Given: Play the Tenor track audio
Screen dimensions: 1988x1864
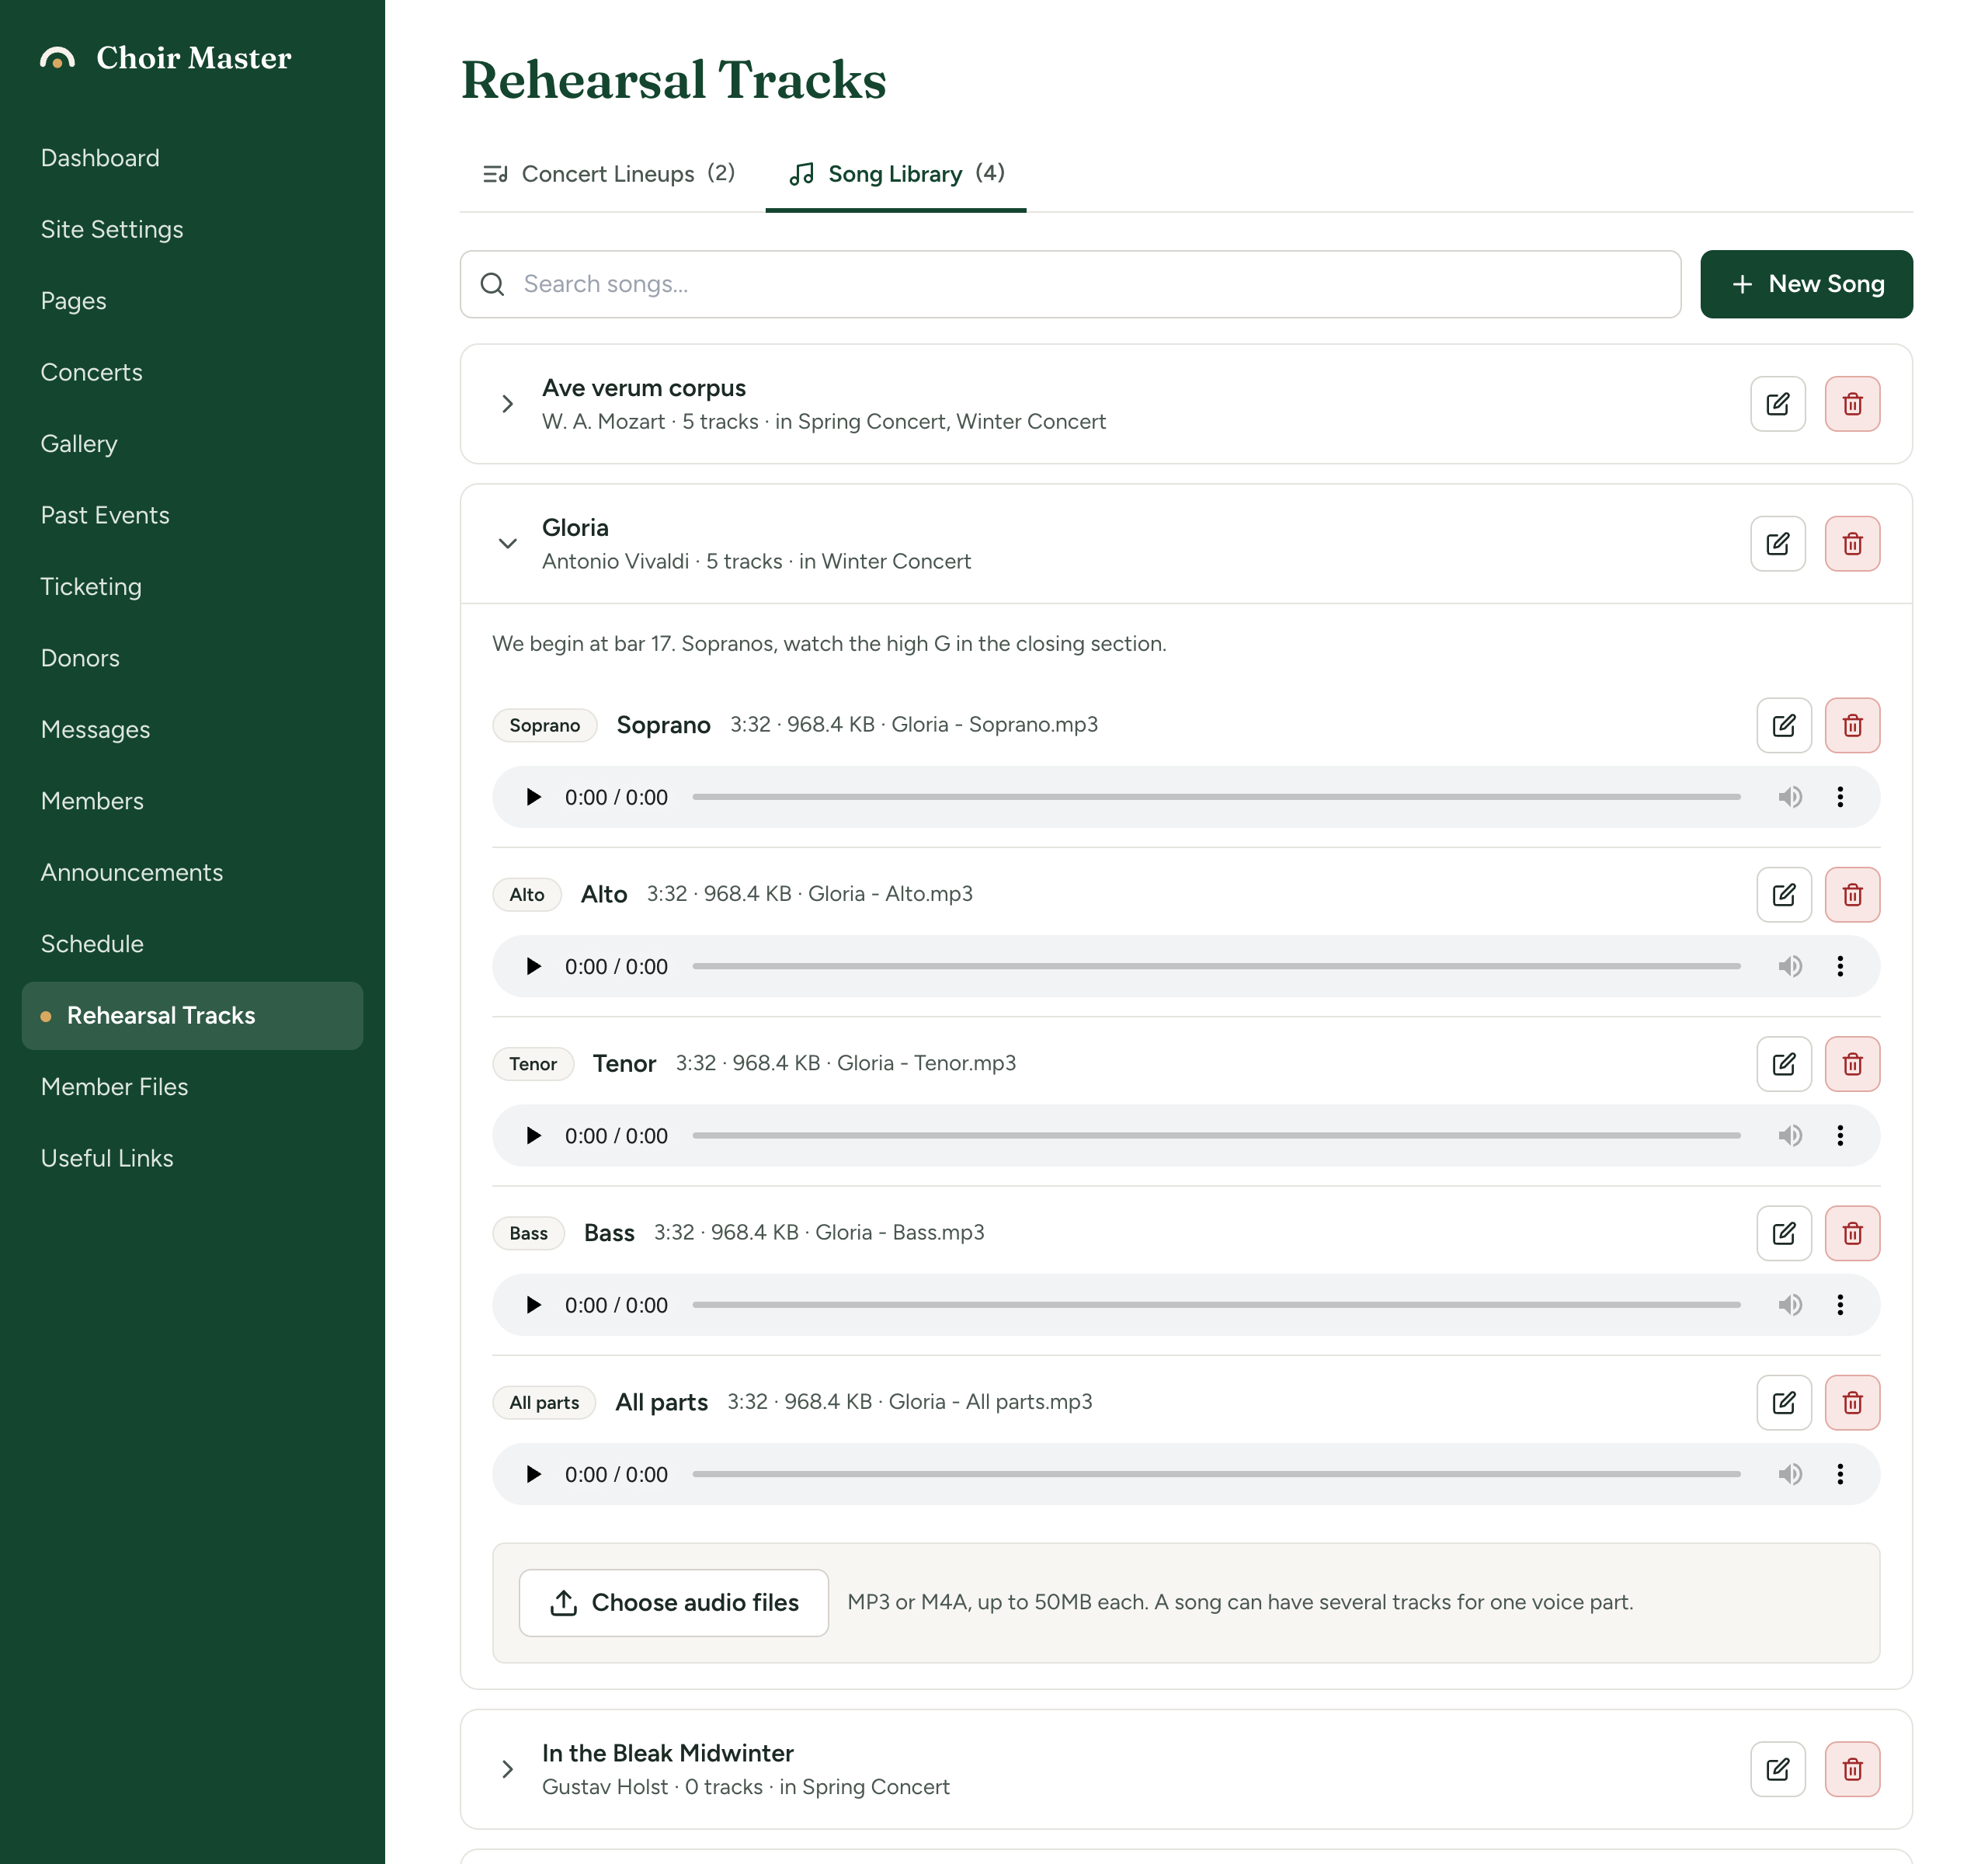Looking at the screenshot, I should click(533, 1135).
